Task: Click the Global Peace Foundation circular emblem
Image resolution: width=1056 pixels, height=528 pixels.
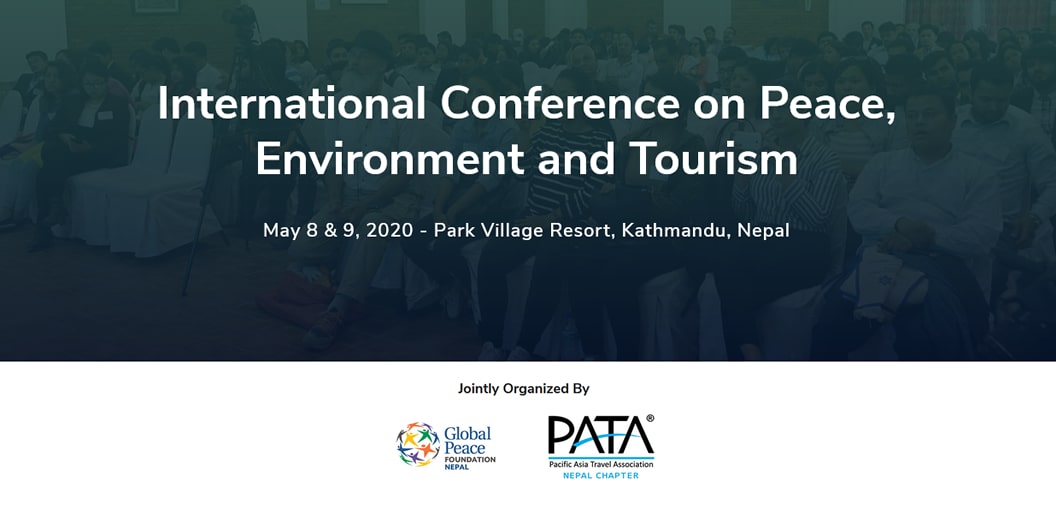Action: point(418,444)
